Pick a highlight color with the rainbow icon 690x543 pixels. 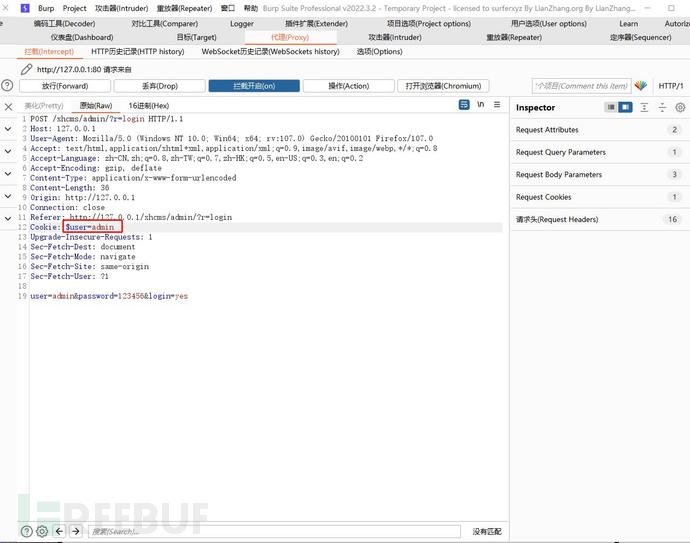[x=641, y=86]
